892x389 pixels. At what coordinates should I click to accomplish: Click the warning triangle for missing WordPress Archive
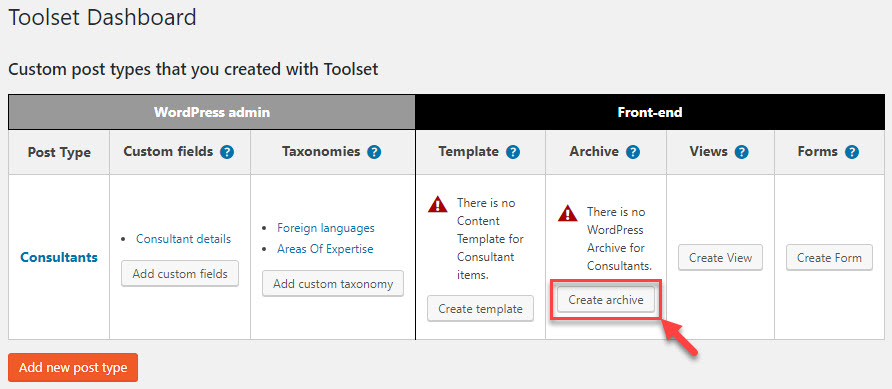[568, 213]
